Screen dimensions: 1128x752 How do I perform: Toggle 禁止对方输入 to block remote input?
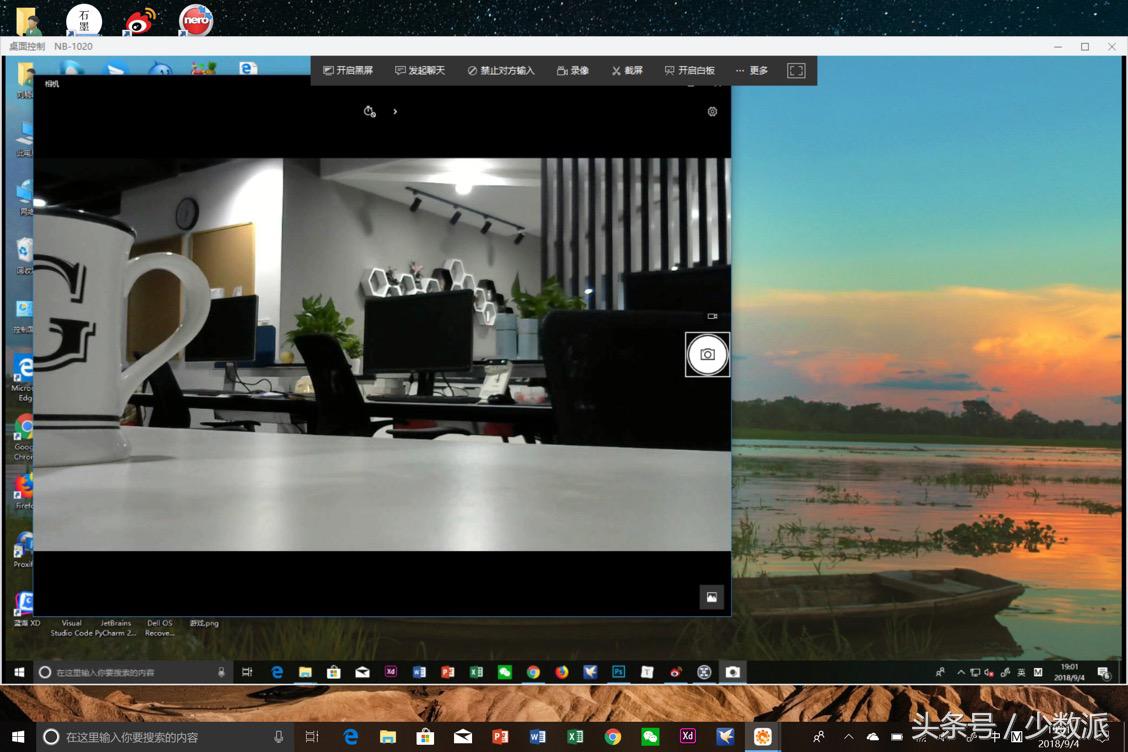[501, 71]
